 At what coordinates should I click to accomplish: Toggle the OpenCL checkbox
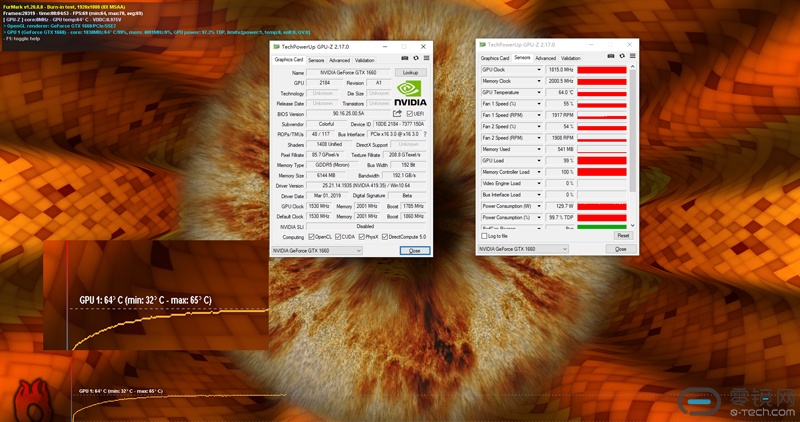point(311,237)
